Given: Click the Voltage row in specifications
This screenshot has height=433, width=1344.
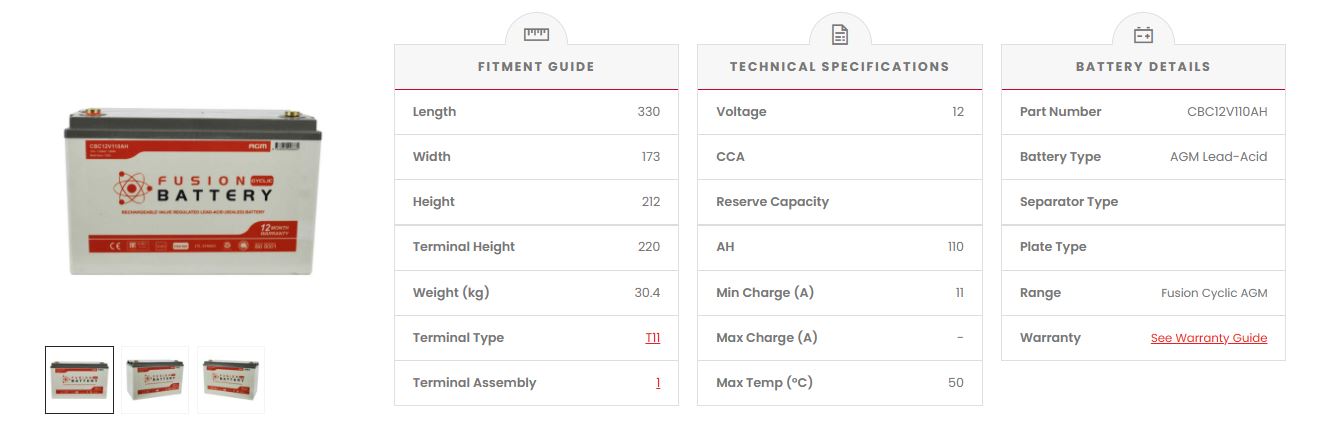Looking at the screenshot, I should point(839,112).
